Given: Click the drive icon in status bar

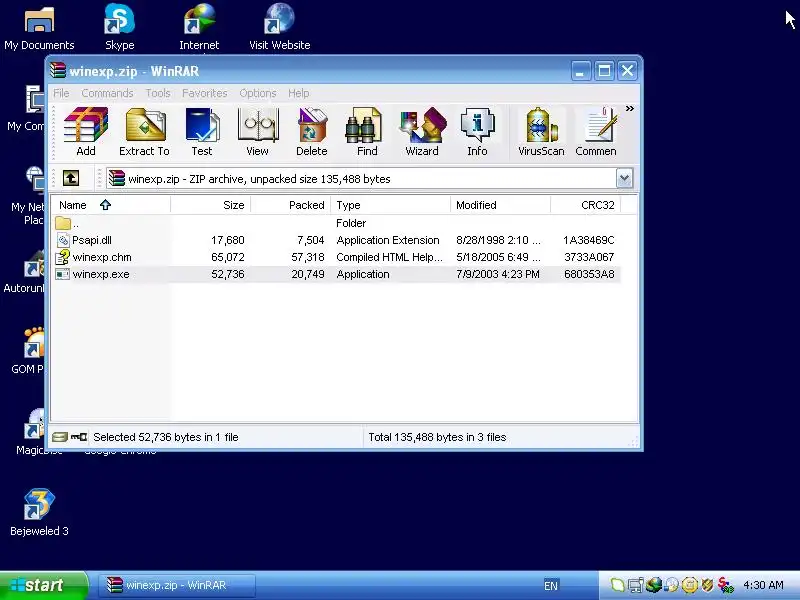Looking at the screenshot, I should click(x=60, y=437).
